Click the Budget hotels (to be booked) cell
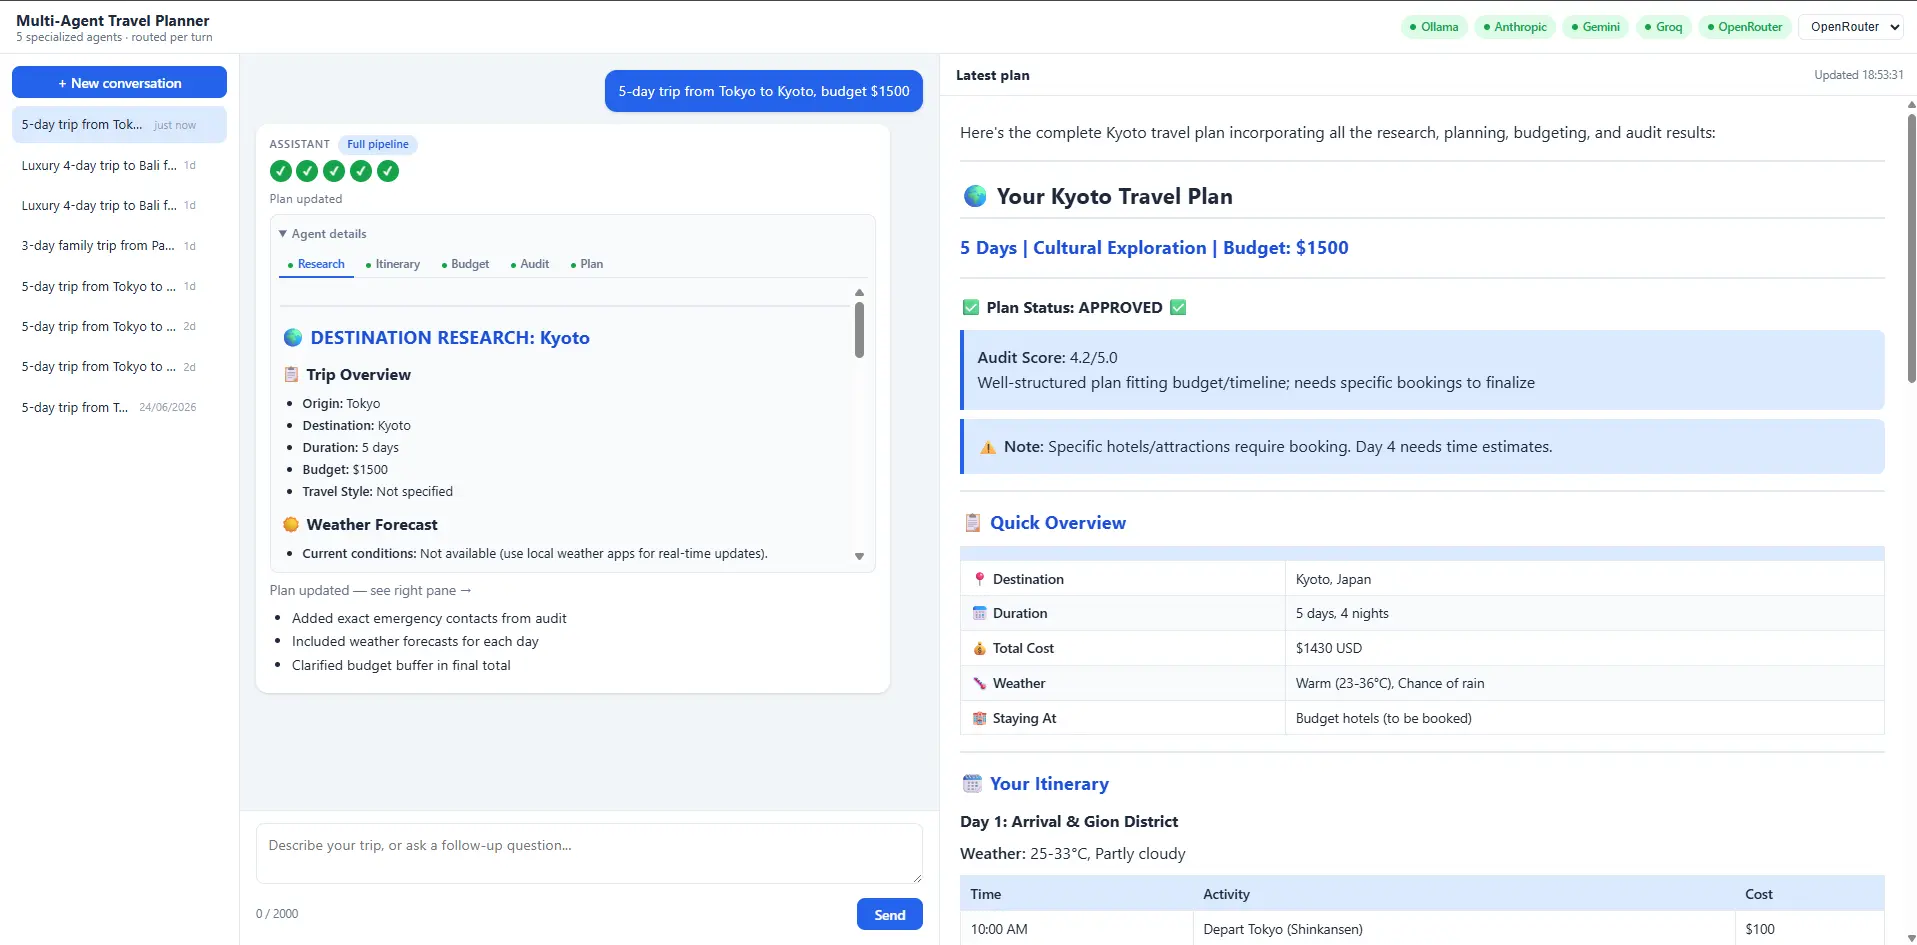Screen dimensions: 1917x945 tap(1584, 718)
